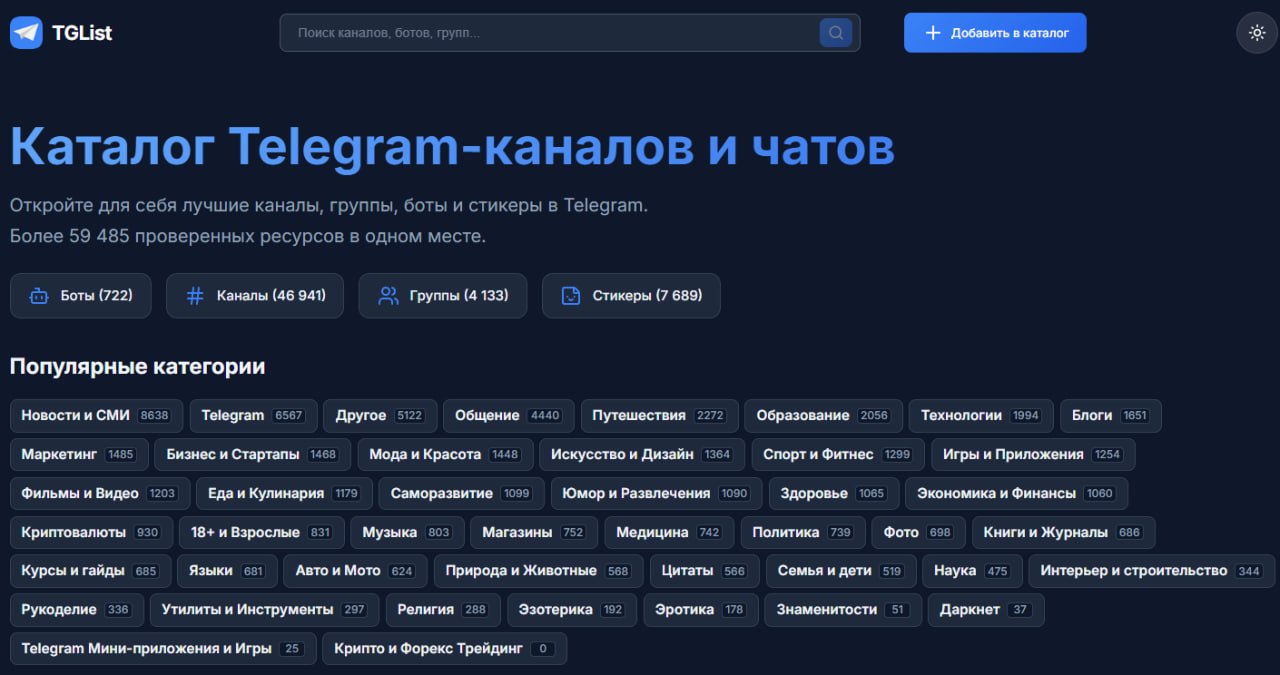Open the Группы (4 133) section
Screen dimensions: 1280x675
[x=443, y=296]
